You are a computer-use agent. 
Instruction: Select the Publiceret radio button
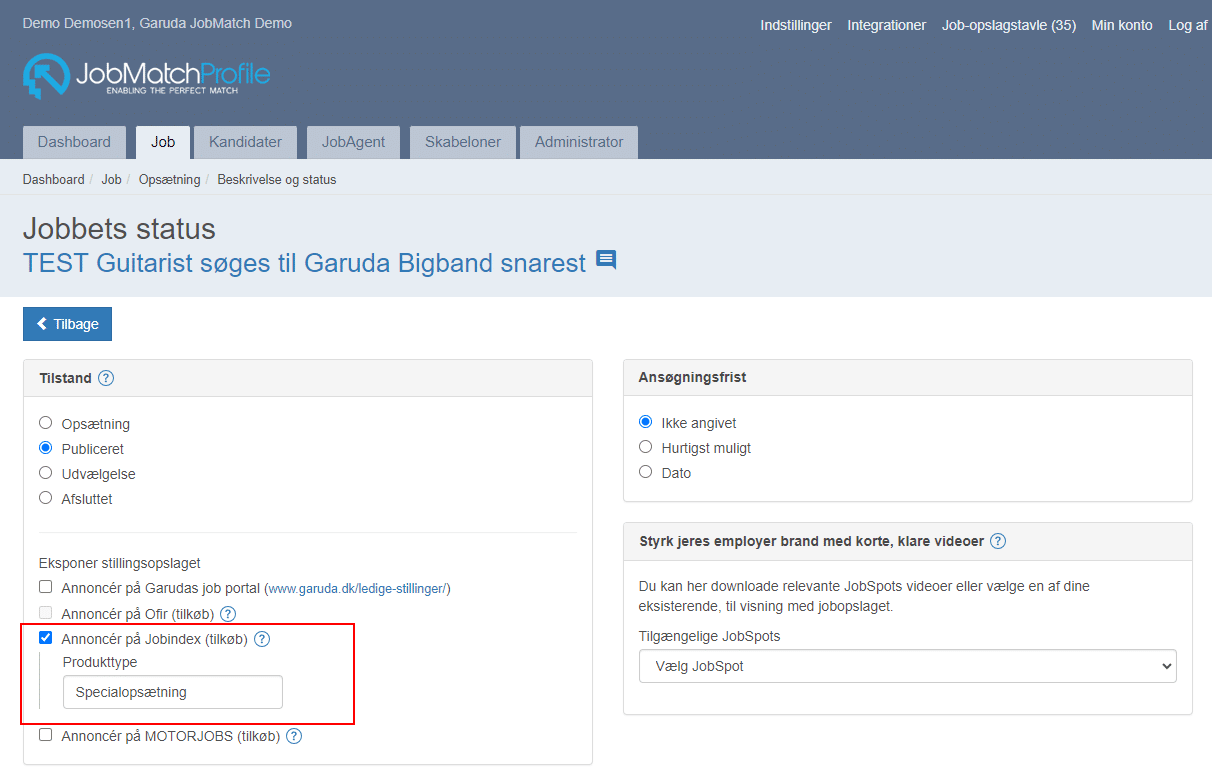pos(45,448)
